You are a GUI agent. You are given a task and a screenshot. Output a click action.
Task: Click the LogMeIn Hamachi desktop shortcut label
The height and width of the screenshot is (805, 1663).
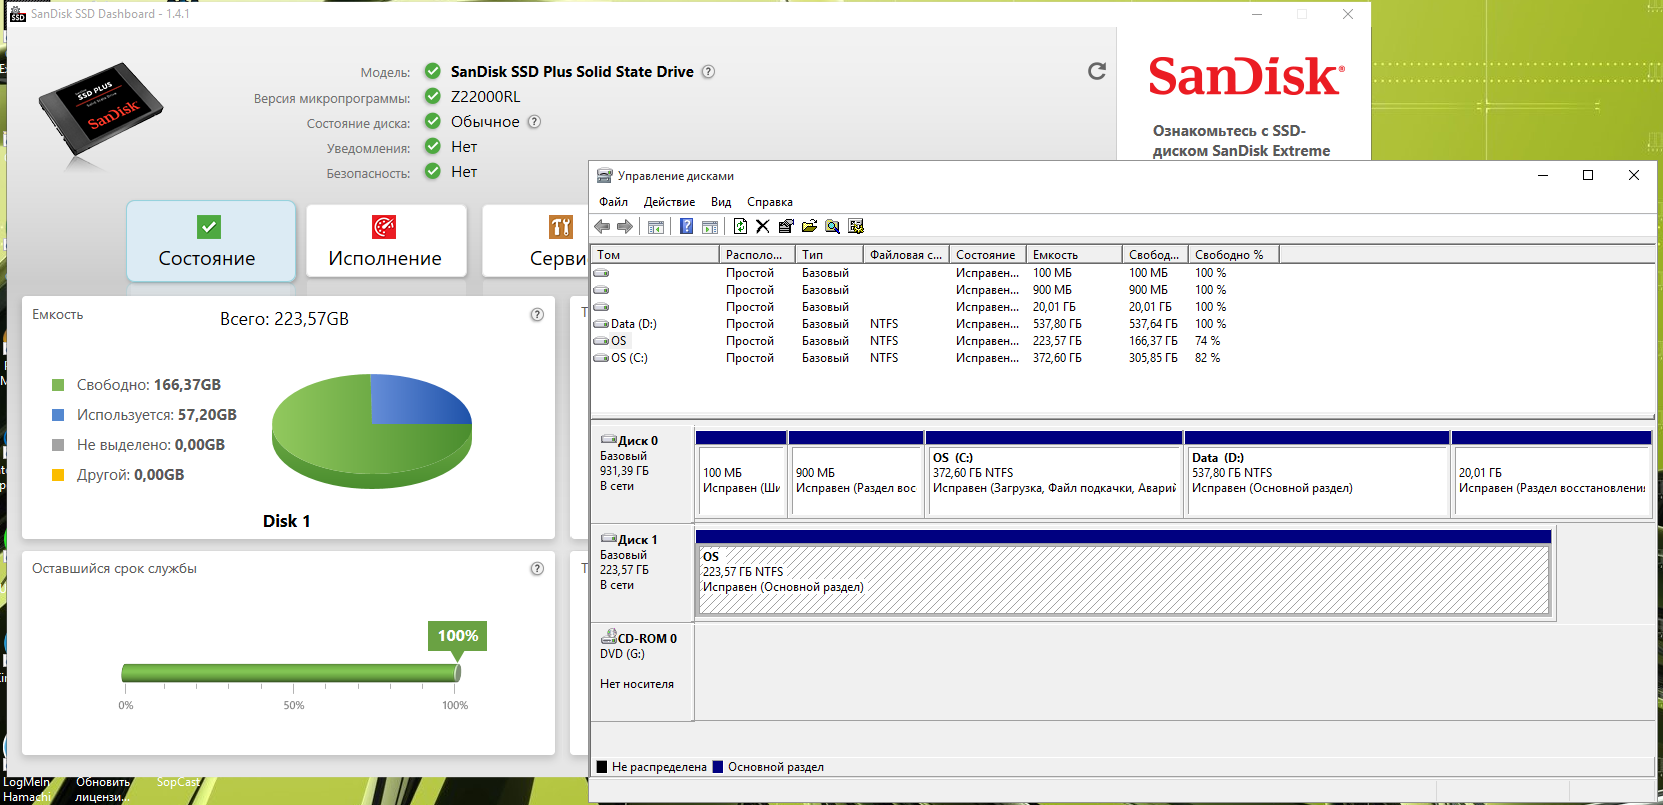click(x=27, y=789)
